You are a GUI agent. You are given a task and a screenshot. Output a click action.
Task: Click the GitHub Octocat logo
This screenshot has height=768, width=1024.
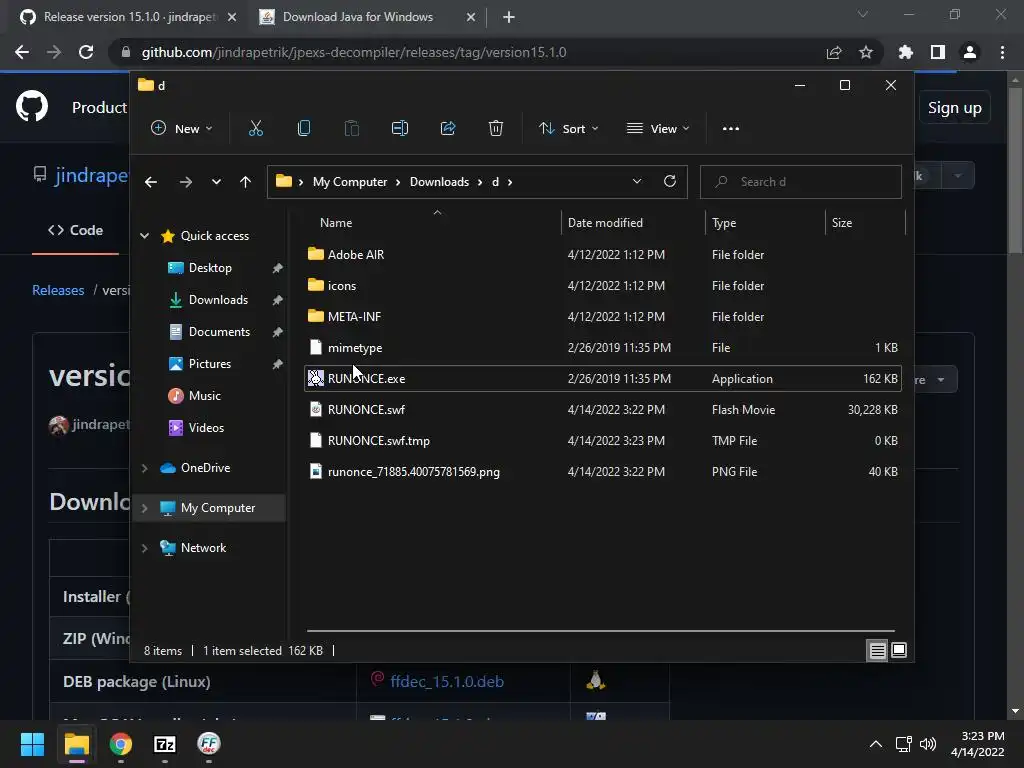click(31, 107)
